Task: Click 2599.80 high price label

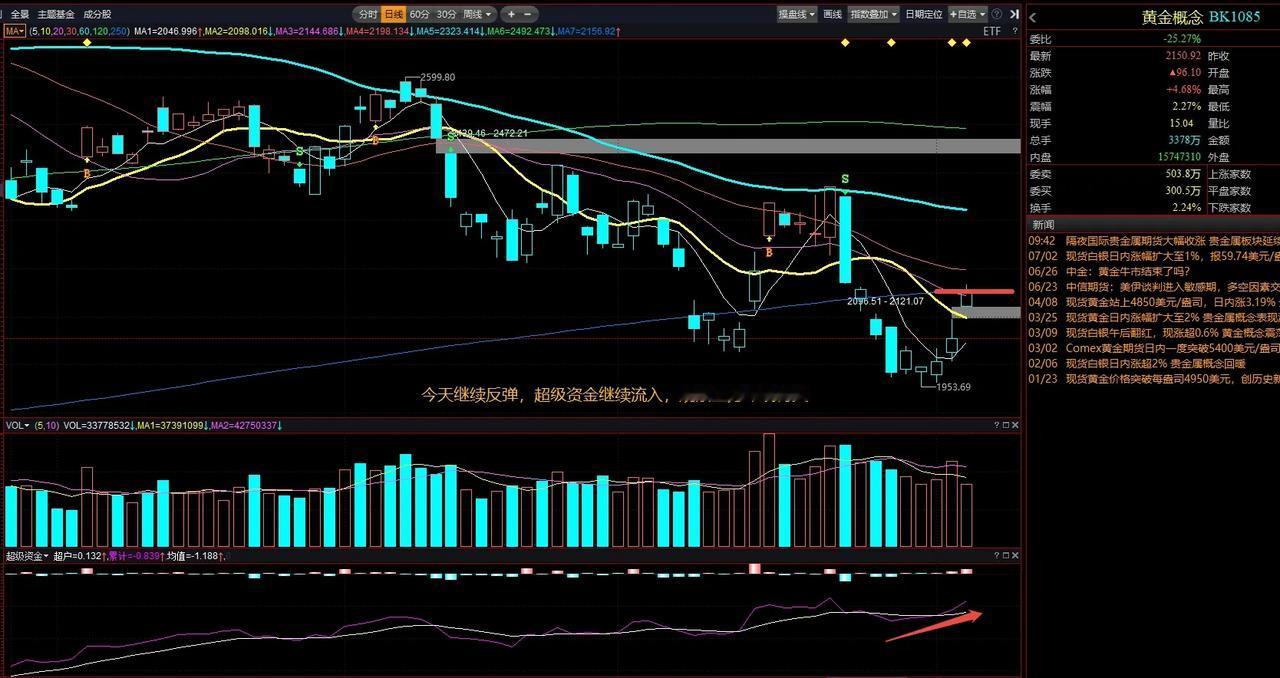Action: 438,77
